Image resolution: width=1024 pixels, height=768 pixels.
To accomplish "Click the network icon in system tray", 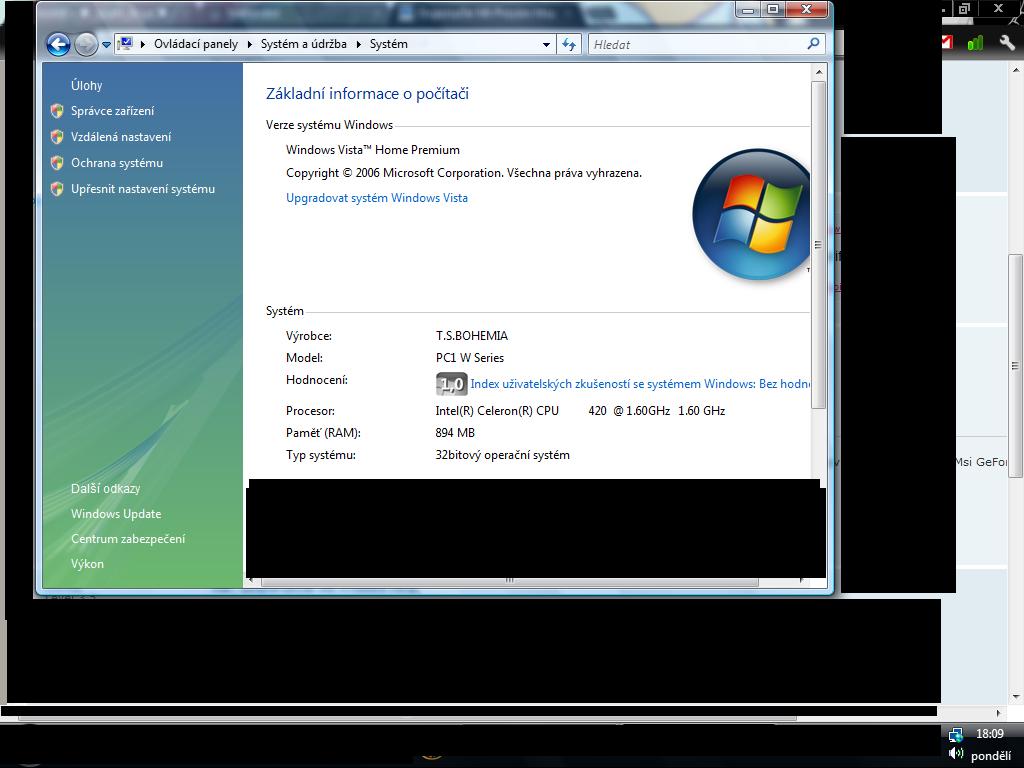I will [955, 735].
